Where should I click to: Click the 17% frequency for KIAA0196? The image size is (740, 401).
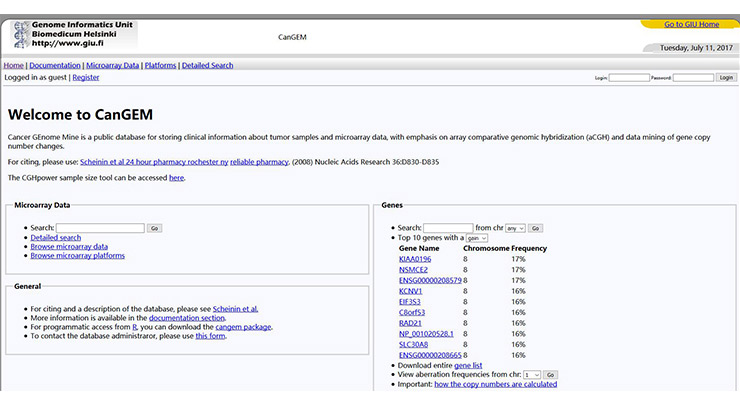coord(518,259)
